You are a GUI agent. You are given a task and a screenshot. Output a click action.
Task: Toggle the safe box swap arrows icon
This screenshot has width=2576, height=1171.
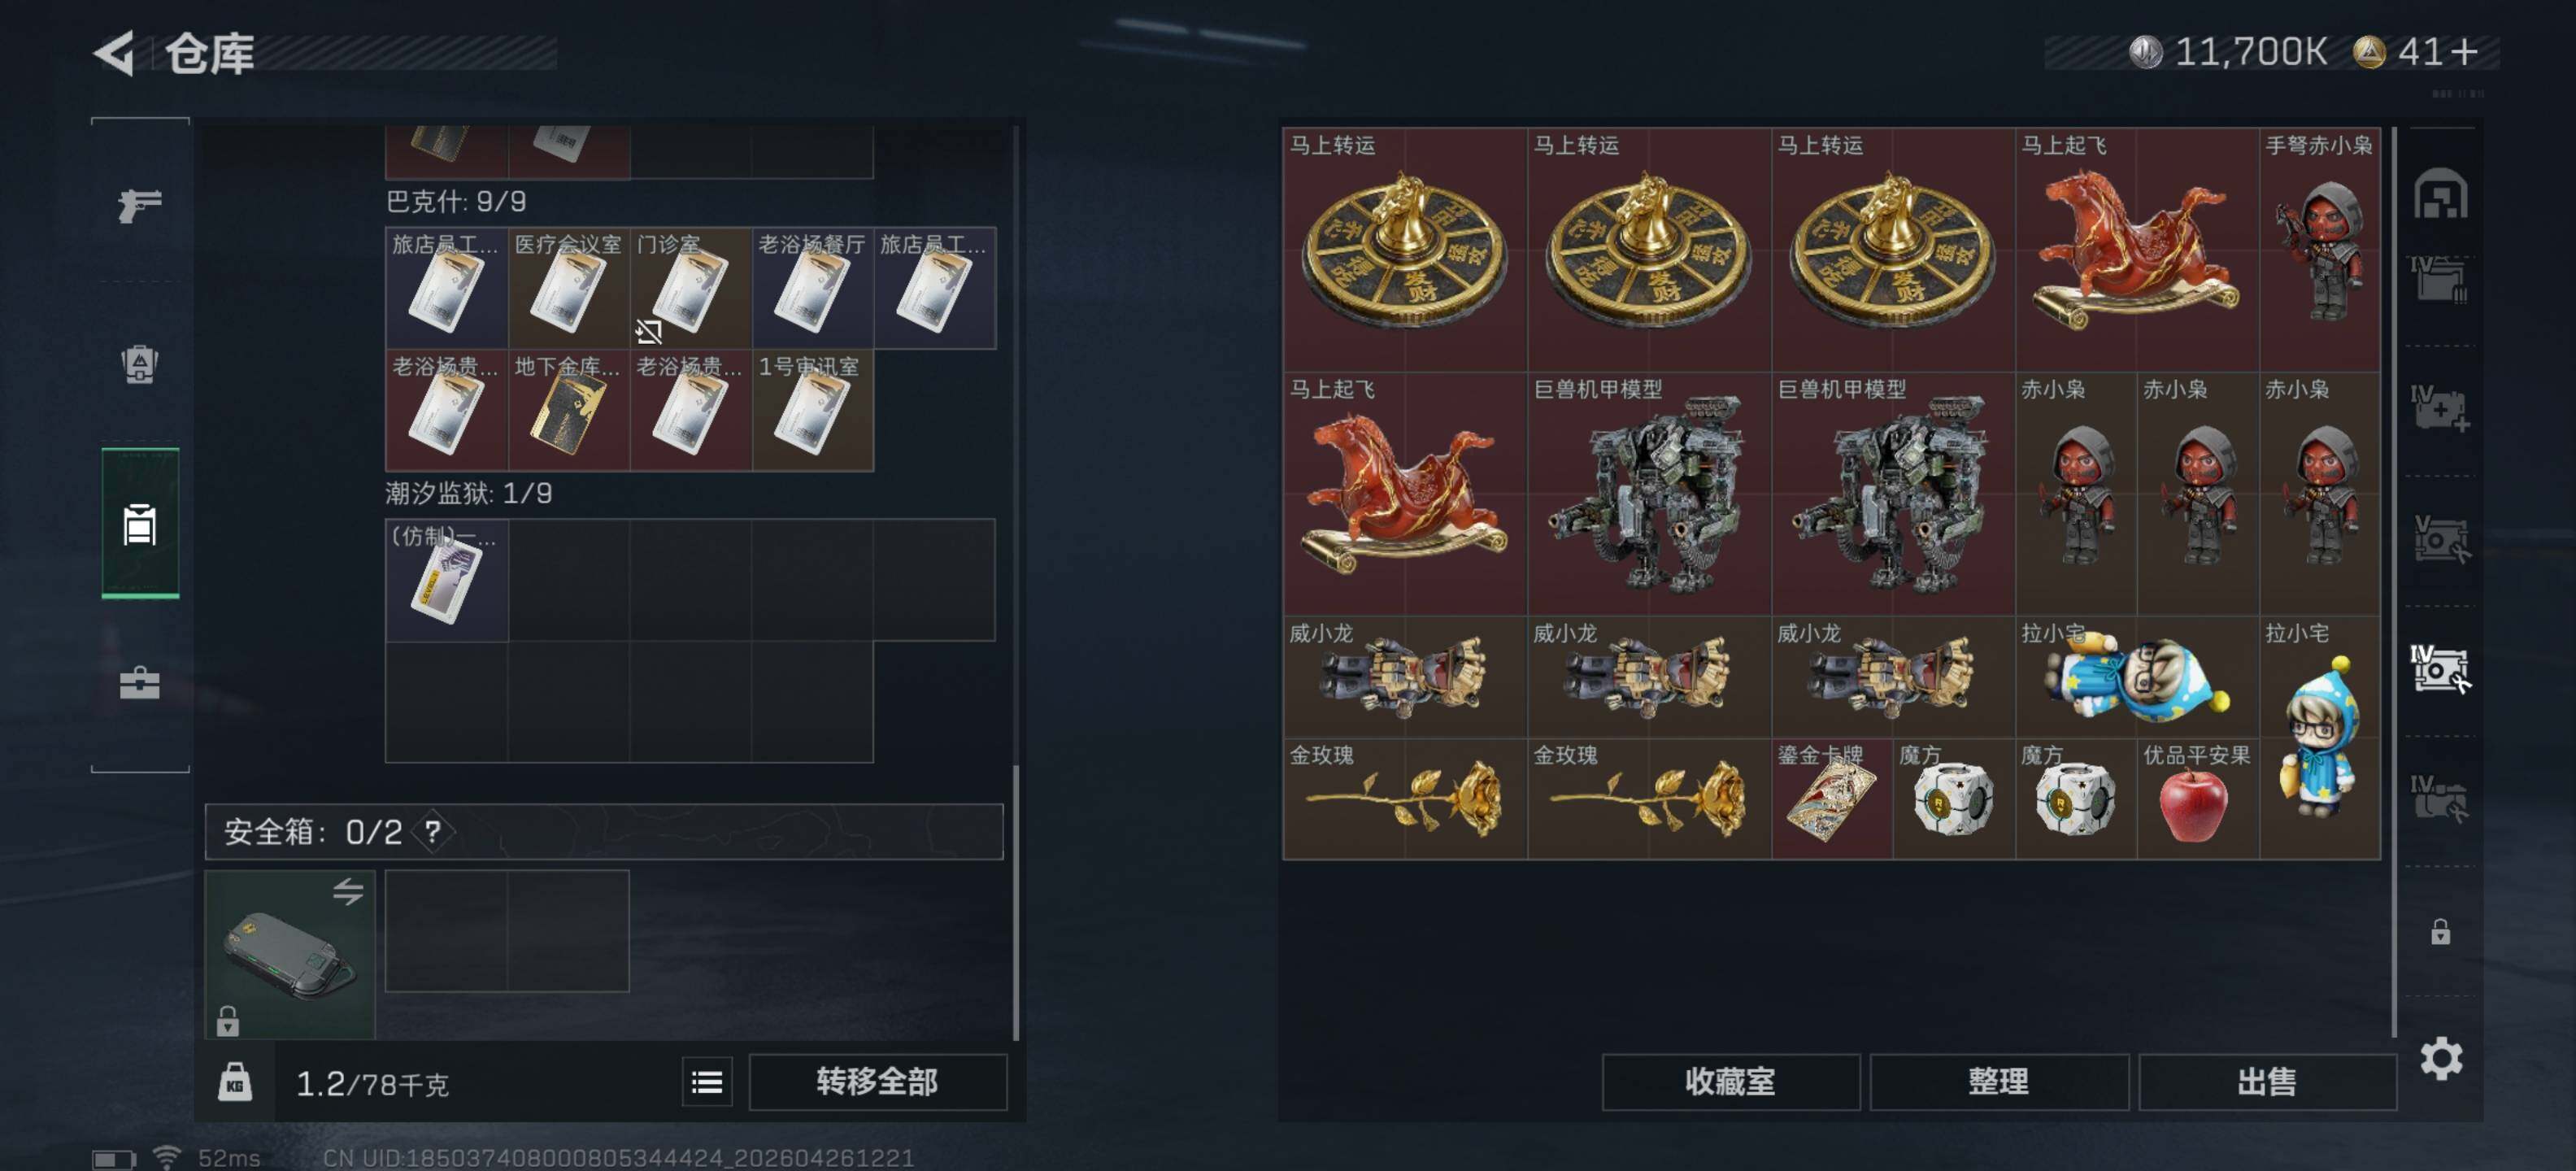(348, 891)
